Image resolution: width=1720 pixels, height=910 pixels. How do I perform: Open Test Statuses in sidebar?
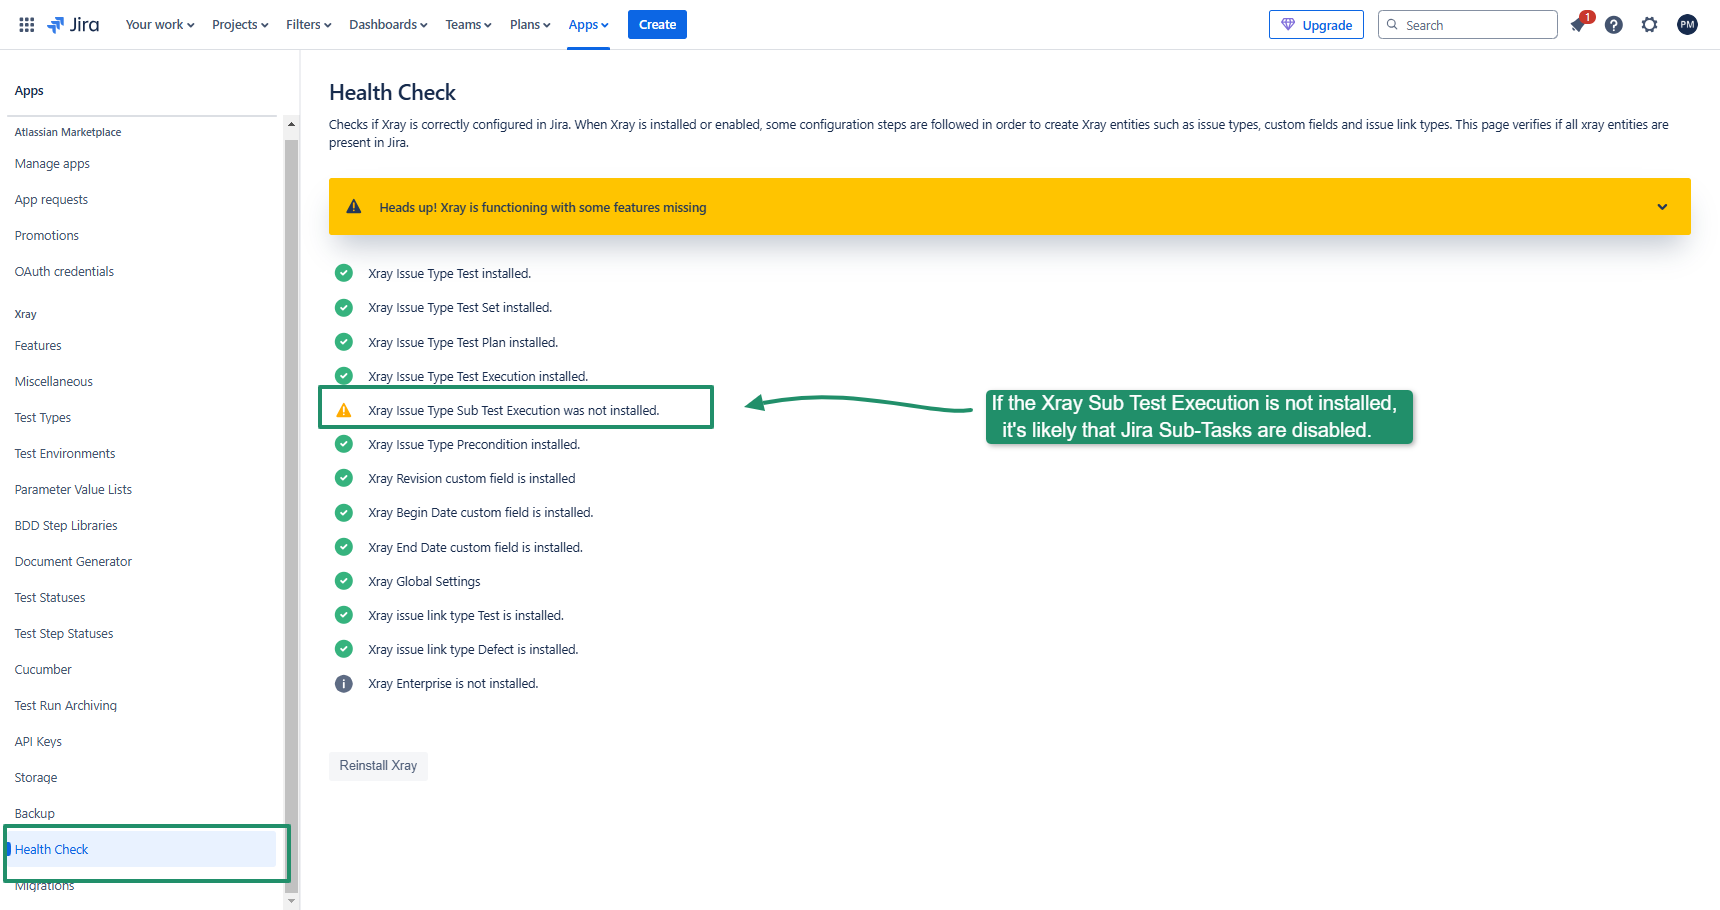(x=50, y=598)
